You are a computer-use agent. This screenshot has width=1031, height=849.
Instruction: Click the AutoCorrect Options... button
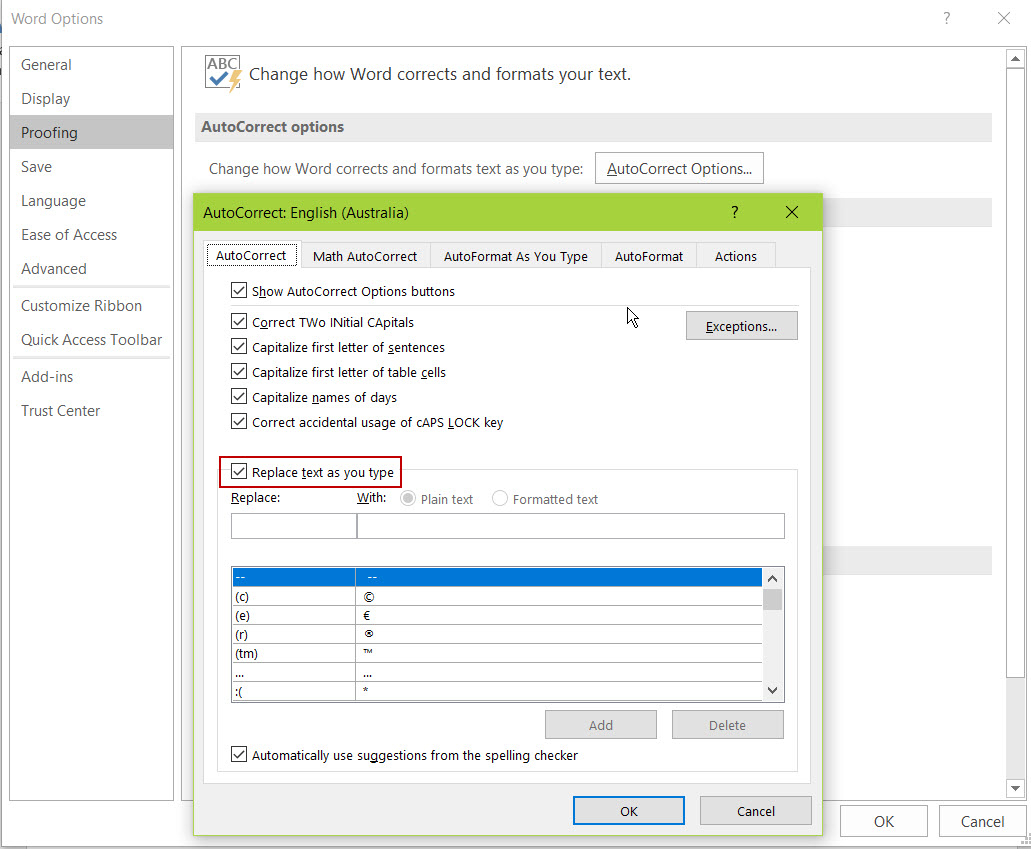pyautogui.click(x=679, y=168)
